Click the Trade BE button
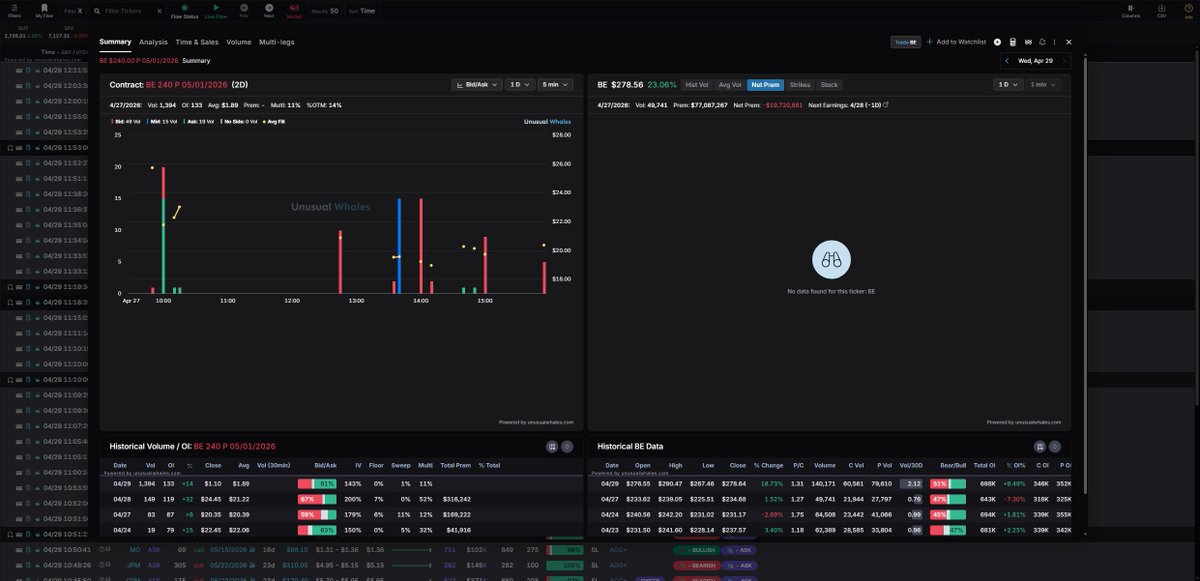The height and width of the screenshot is (581, 1200). (x=905, y=42)
